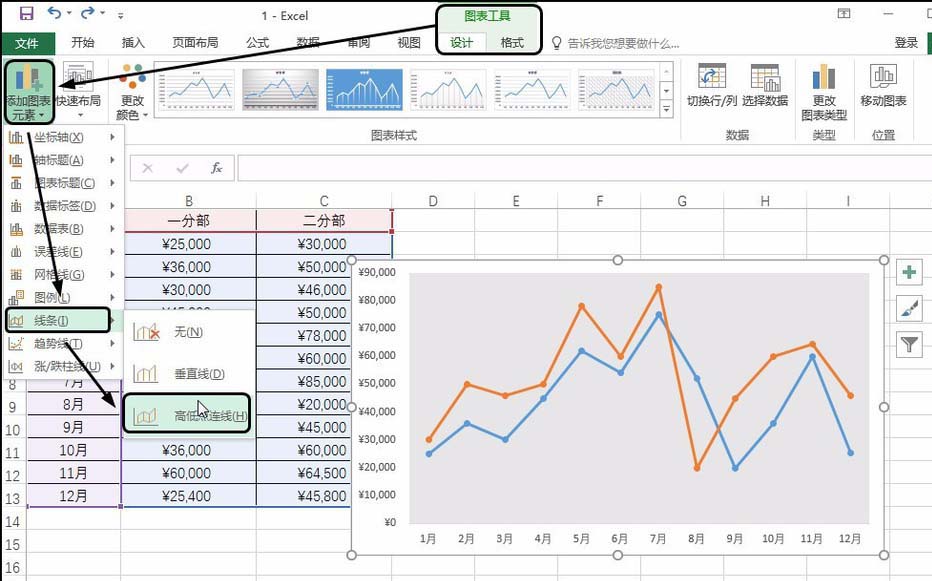The image size is (932, 581).
Task: Switch to the 开始 ribbon tab
Action: click(x=83, y=42)
